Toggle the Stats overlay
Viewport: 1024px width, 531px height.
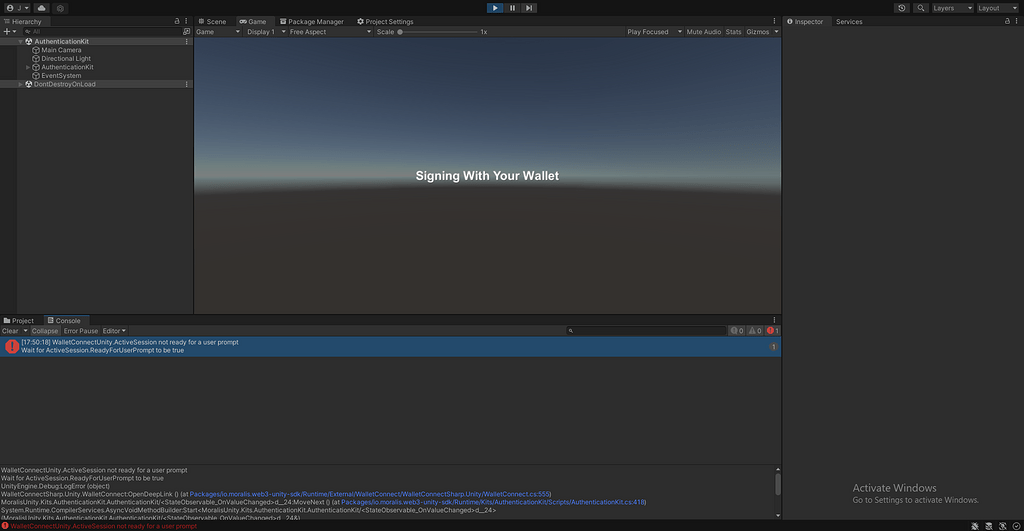(733, 31)
